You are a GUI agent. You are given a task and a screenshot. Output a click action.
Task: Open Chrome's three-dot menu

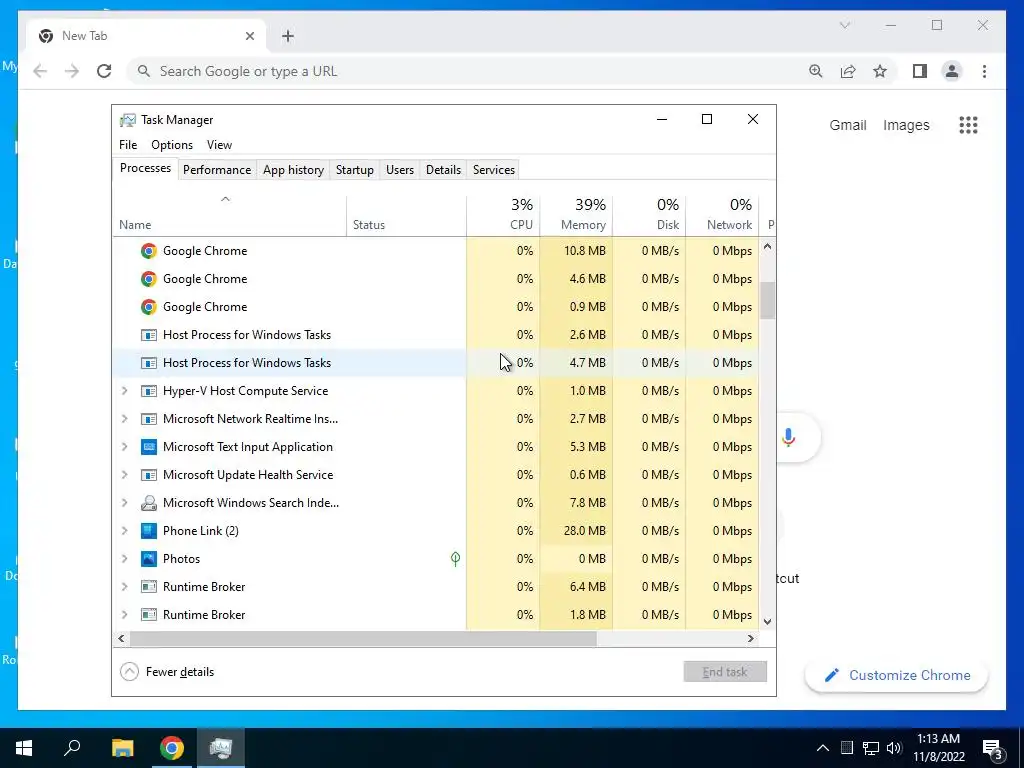pos(984,71)
